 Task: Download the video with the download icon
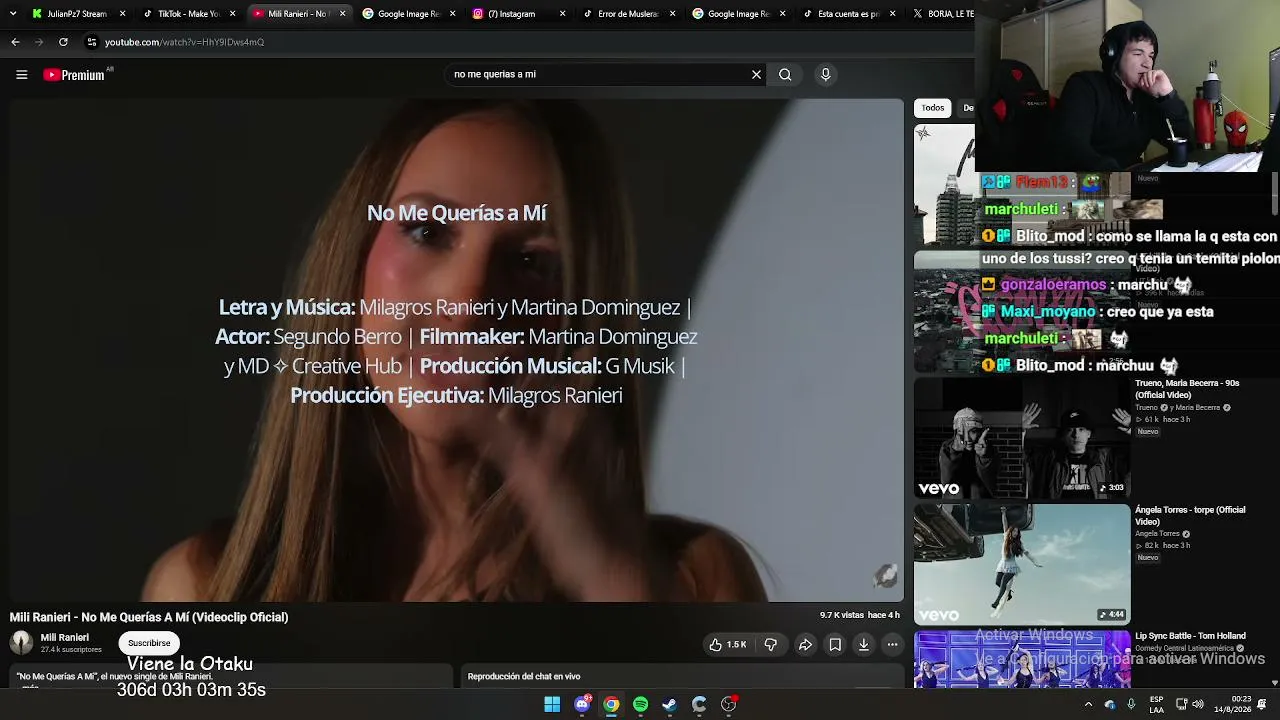(864, 645)
